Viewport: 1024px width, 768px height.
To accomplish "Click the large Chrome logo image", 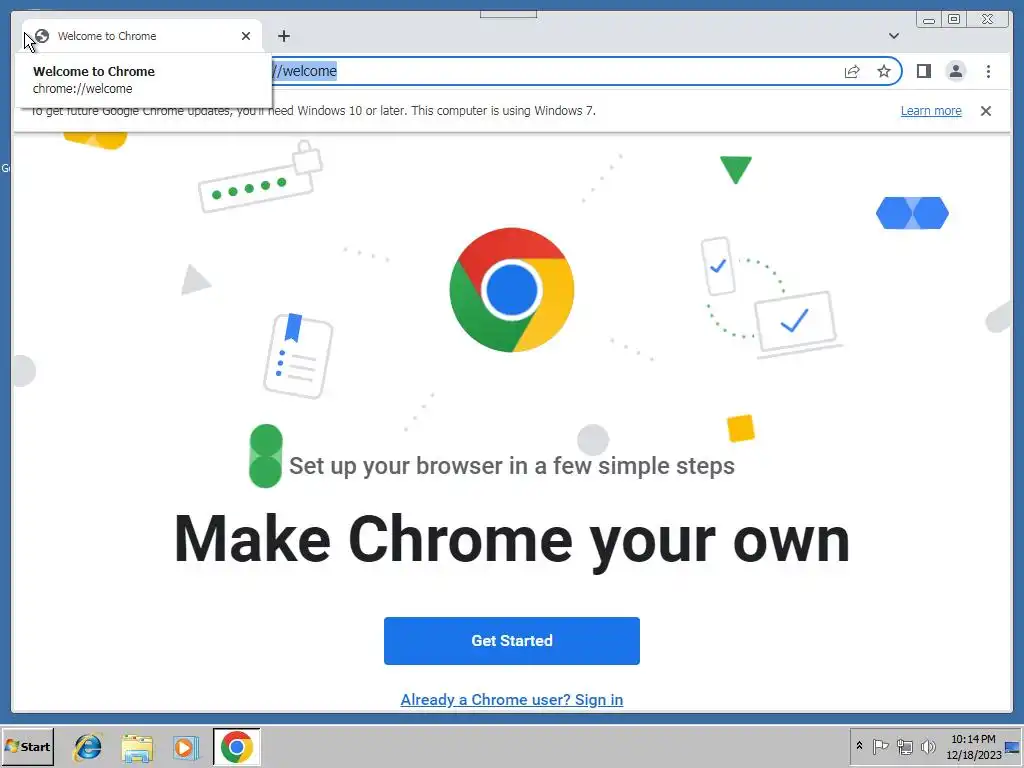I will (511, 290).
